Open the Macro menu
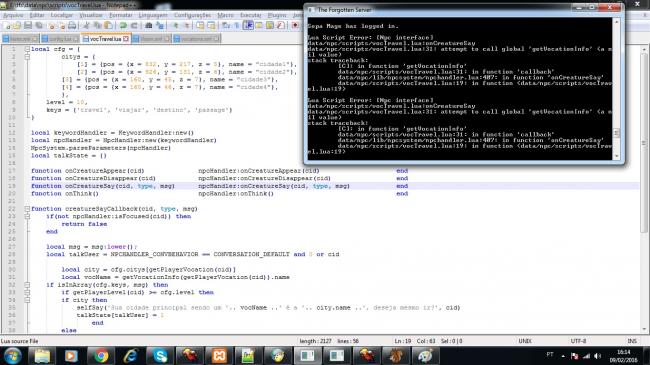 (x=226, y=15)
